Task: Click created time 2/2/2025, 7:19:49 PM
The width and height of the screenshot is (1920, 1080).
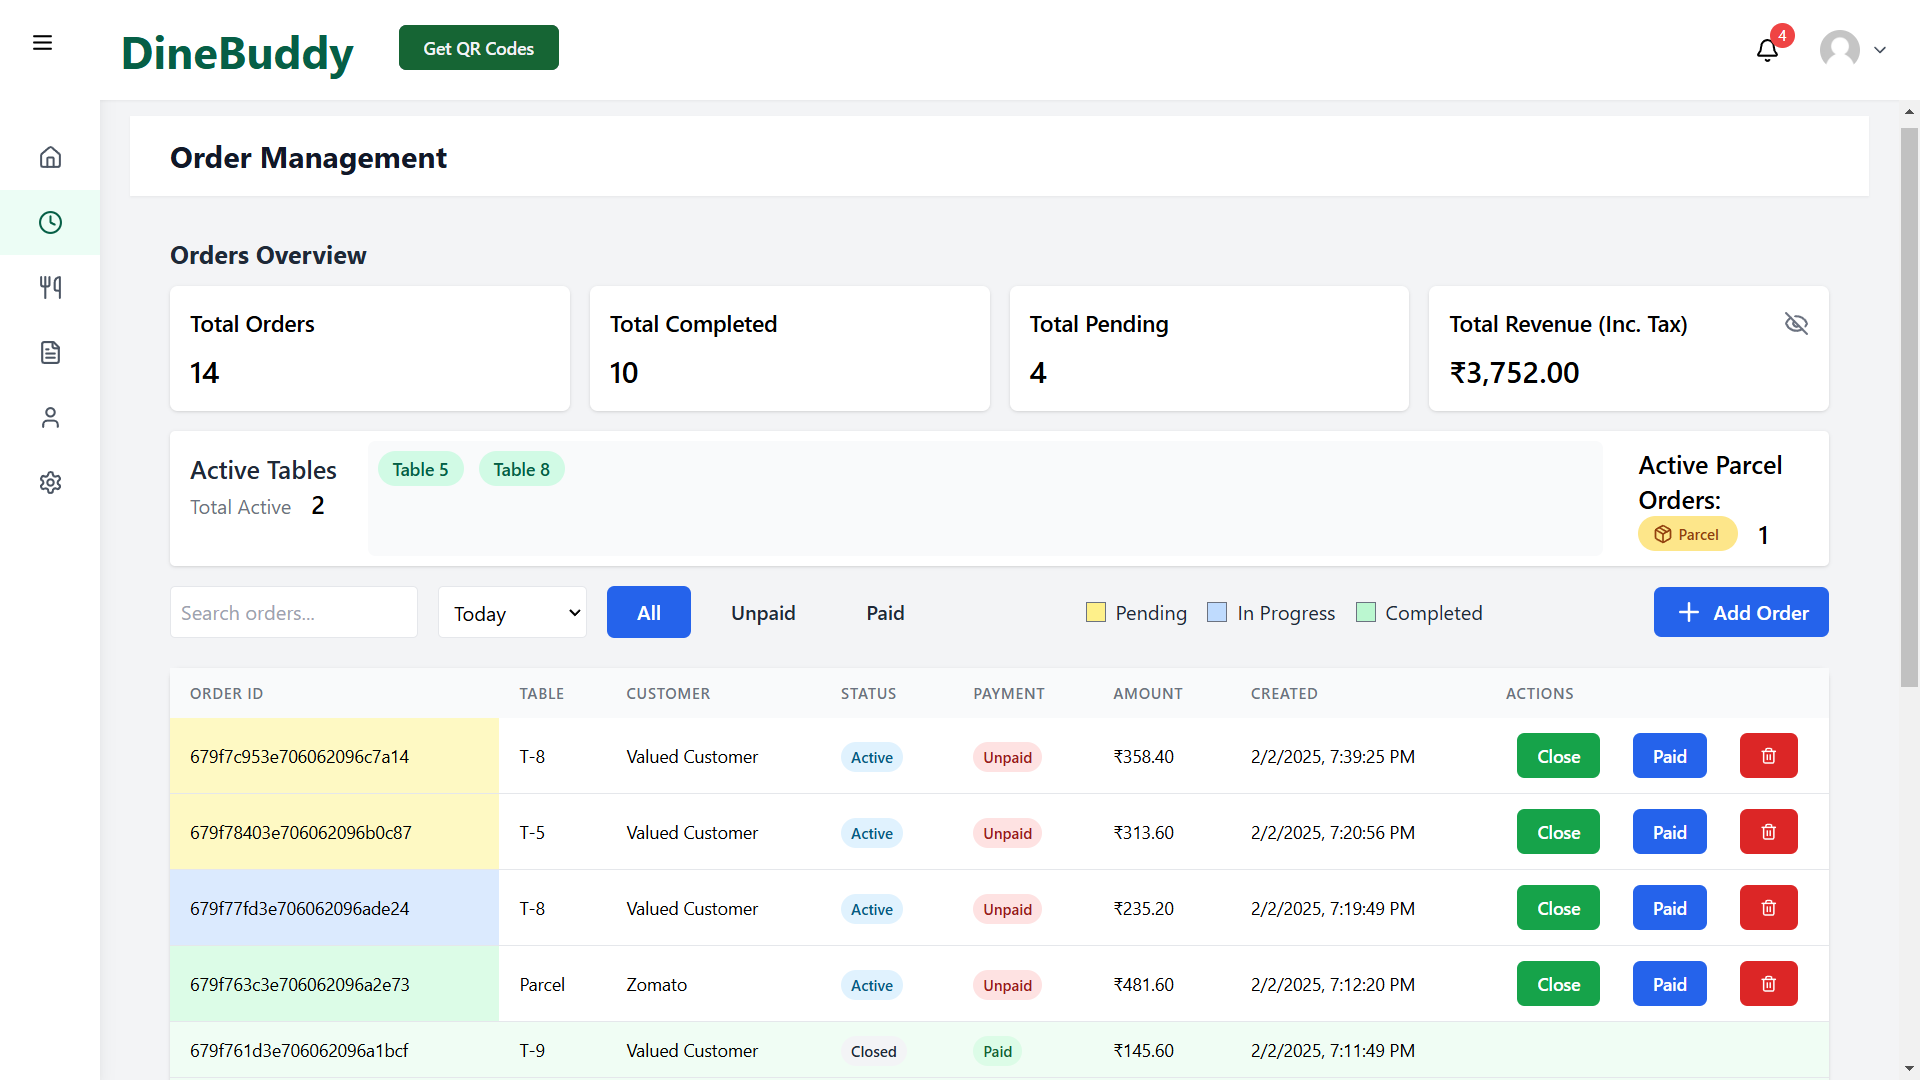Action: click(x=1332, y=909)
